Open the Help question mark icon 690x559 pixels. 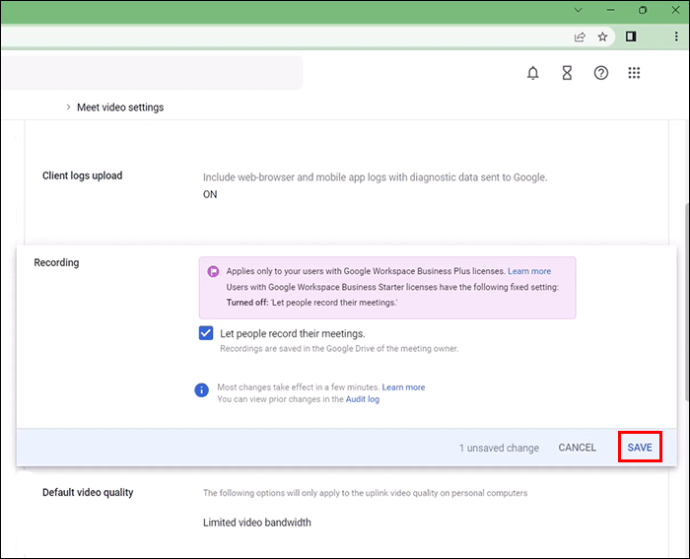[x=601, y=73]
